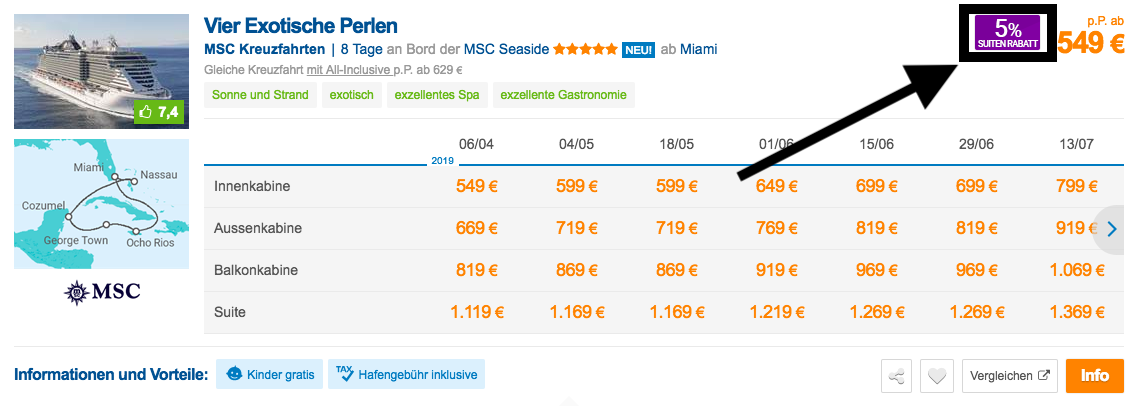Click the five-star rating icons

pyautogui.click(x=584, y=50)
